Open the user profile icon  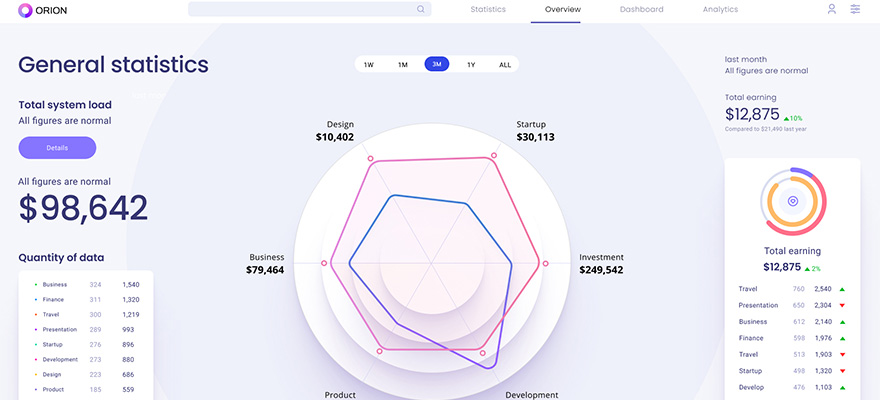coord(831,9)
